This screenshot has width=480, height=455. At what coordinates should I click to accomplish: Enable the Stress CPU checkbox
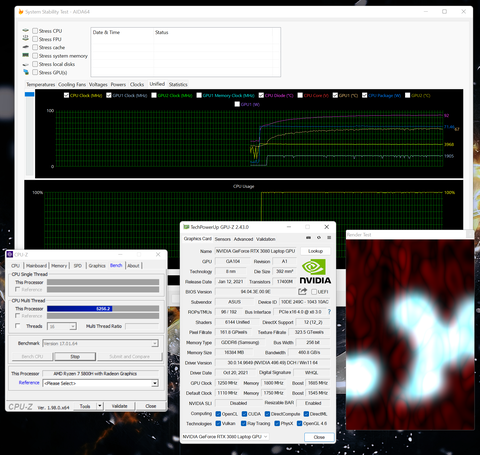click(x=35, y=31)
